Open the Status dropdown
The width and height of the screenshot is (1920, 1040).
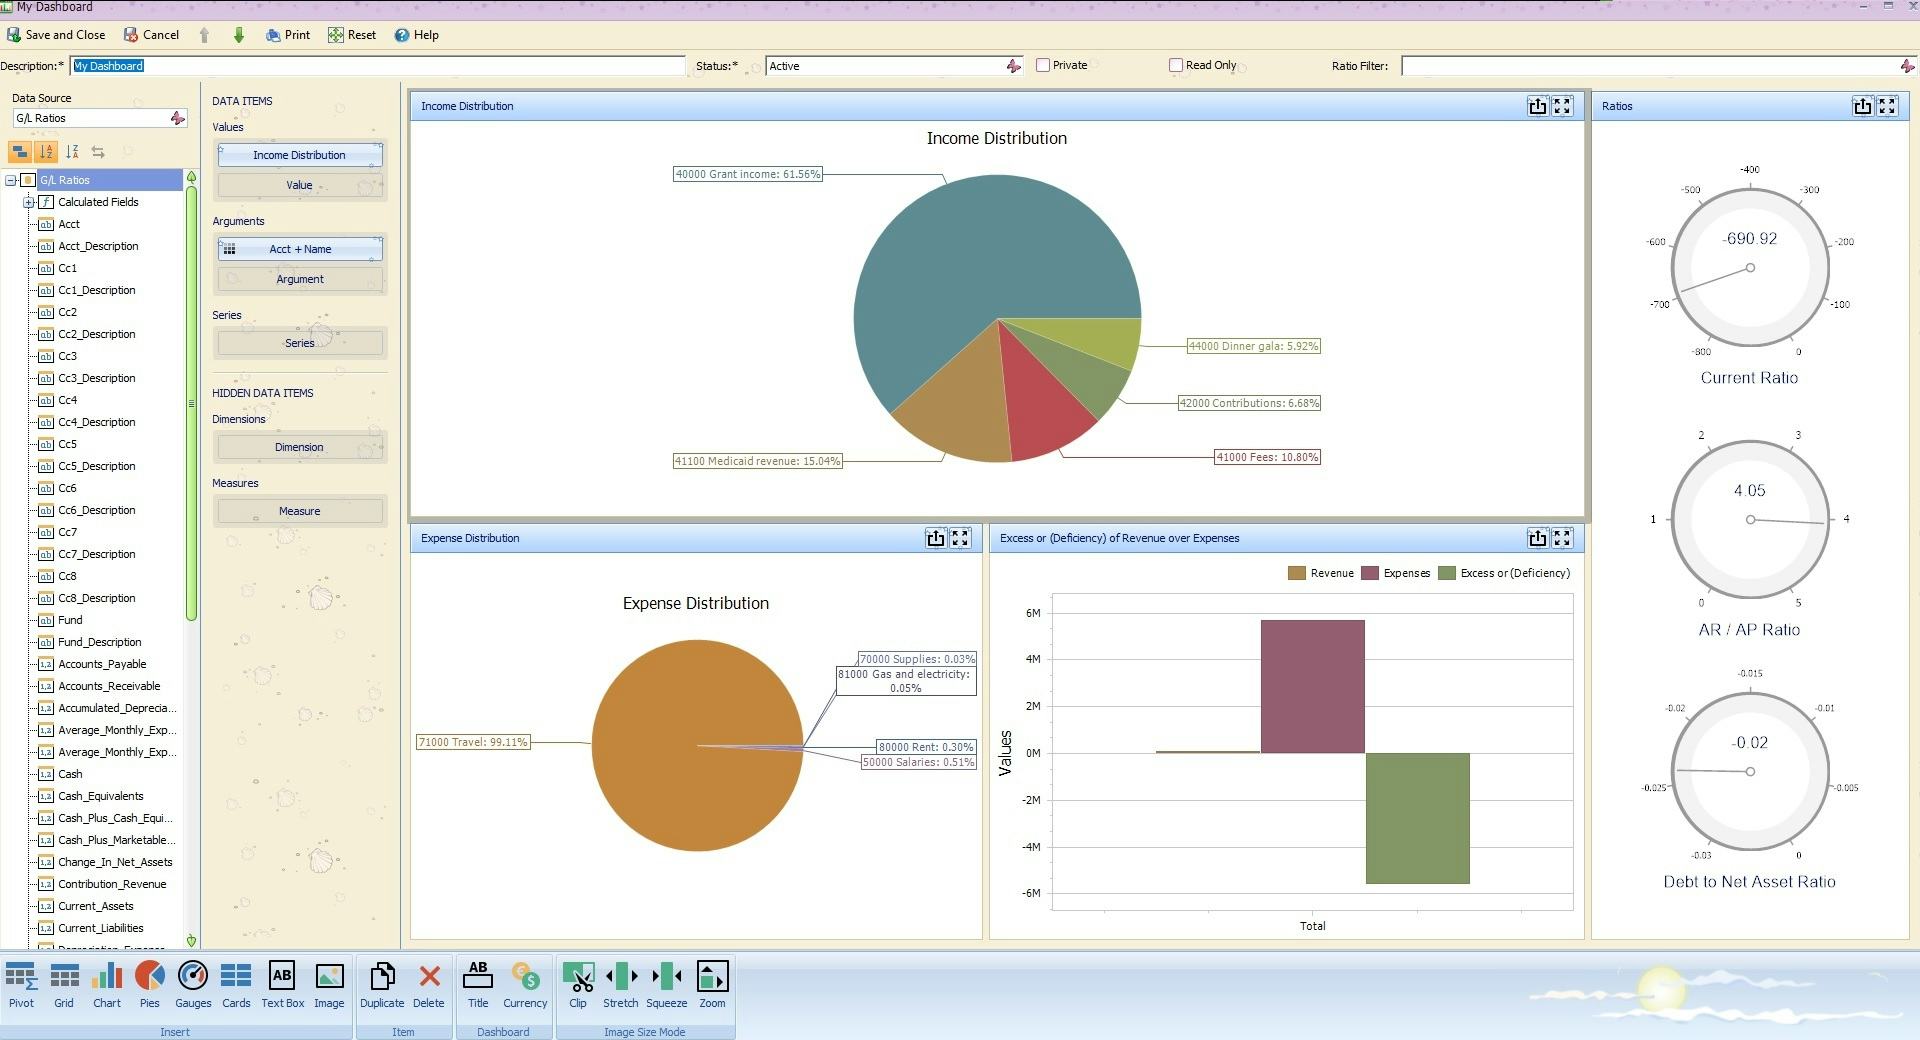pyautogui.click(x=1013, y=66)
